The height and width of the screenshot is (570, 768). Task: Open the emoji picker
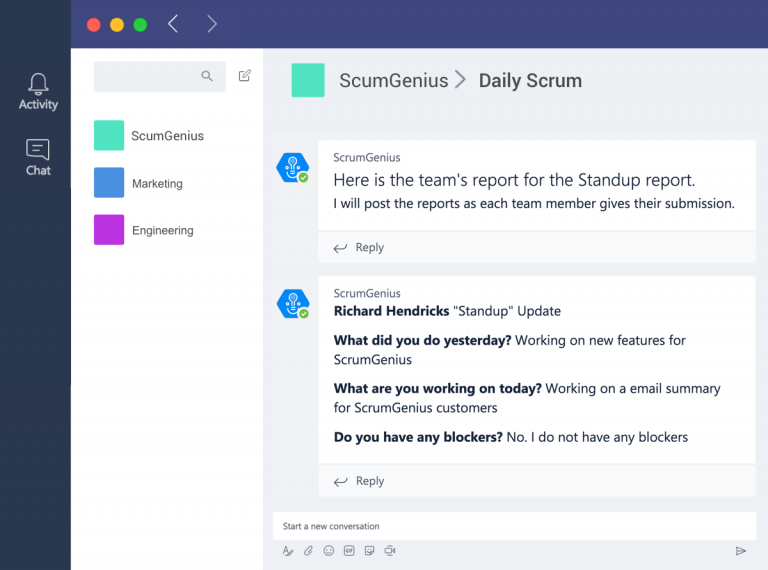coord(329,551)
